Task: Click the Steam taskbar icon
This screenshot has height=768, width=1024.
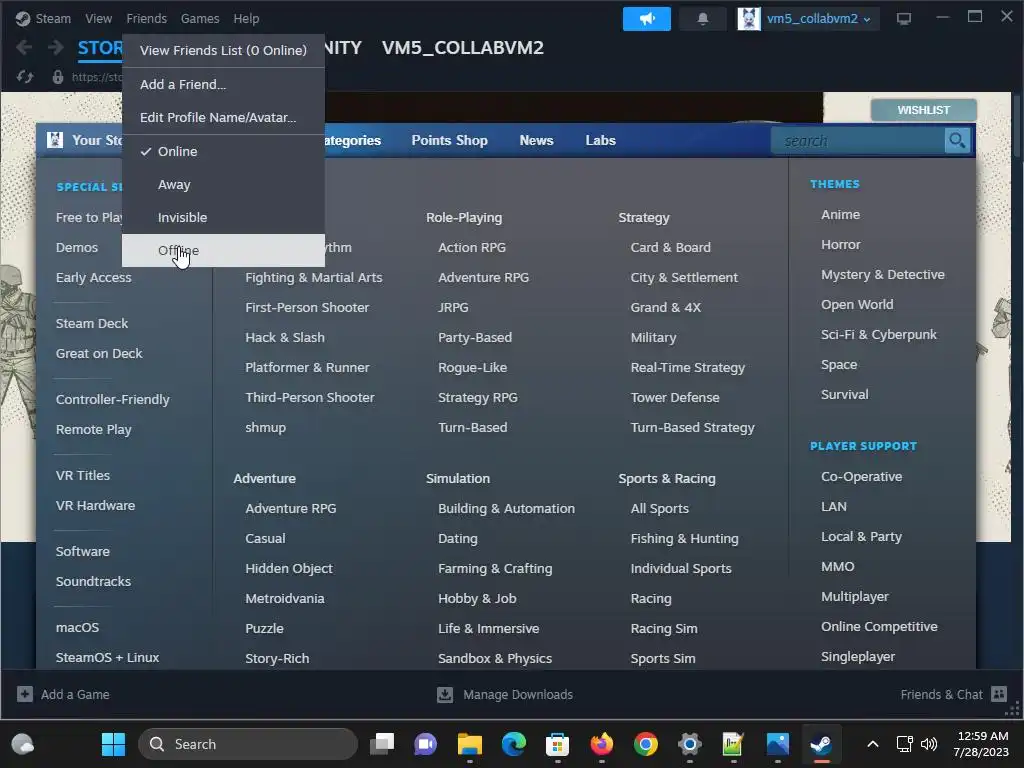Action: [x=821, y=744]
